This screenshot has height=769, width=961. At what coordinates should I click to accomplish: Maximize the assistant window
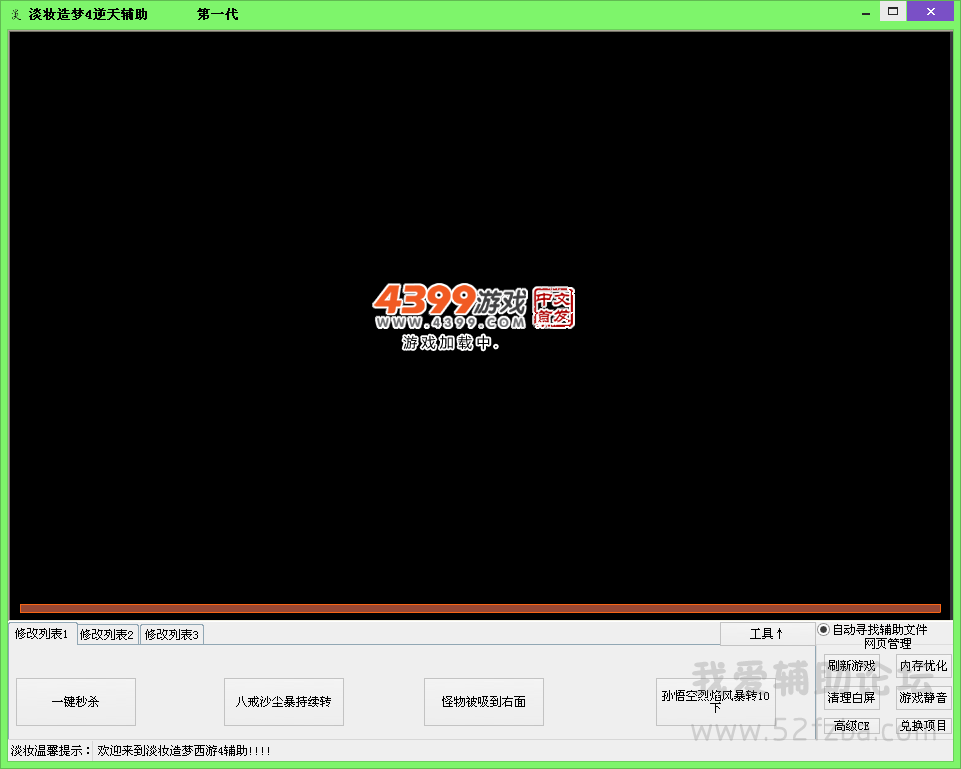pyautogui.click(x=893, y=11)
